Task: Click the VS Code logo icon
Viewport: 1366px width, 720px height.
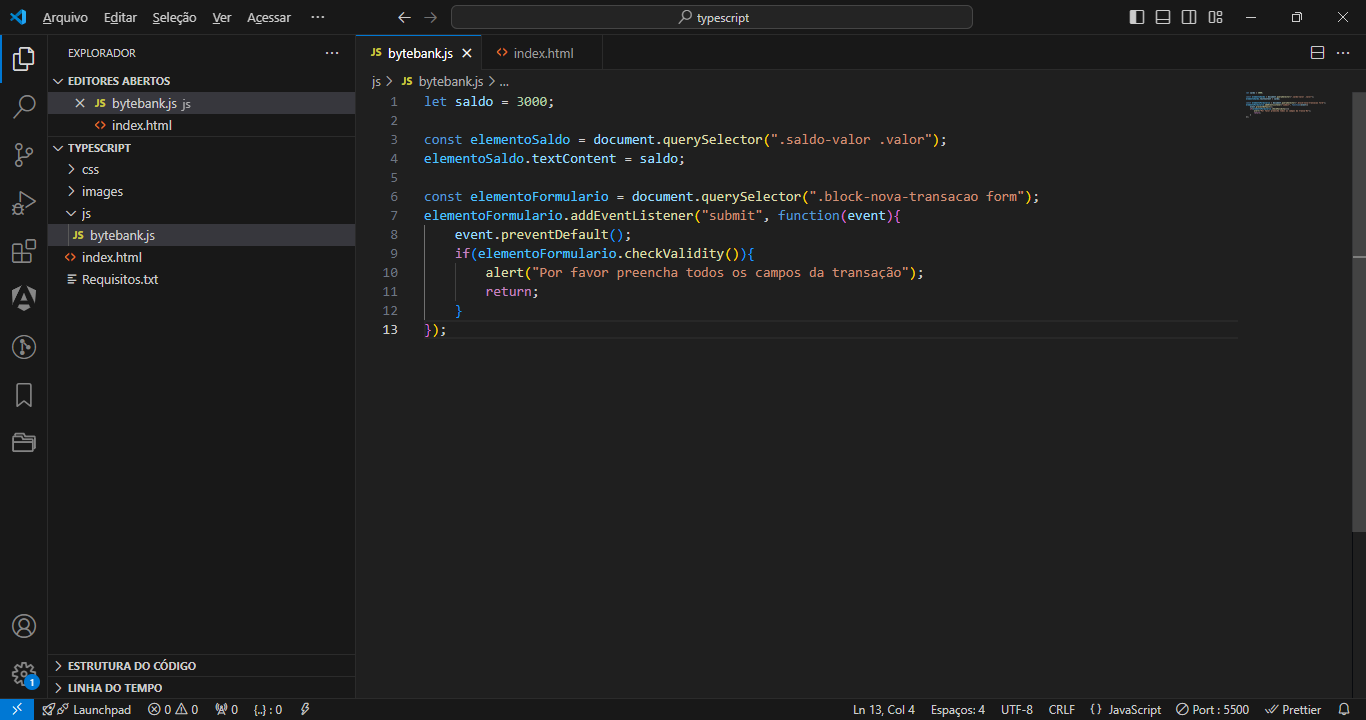Action: pyautogui.click(x=18, y=17)
